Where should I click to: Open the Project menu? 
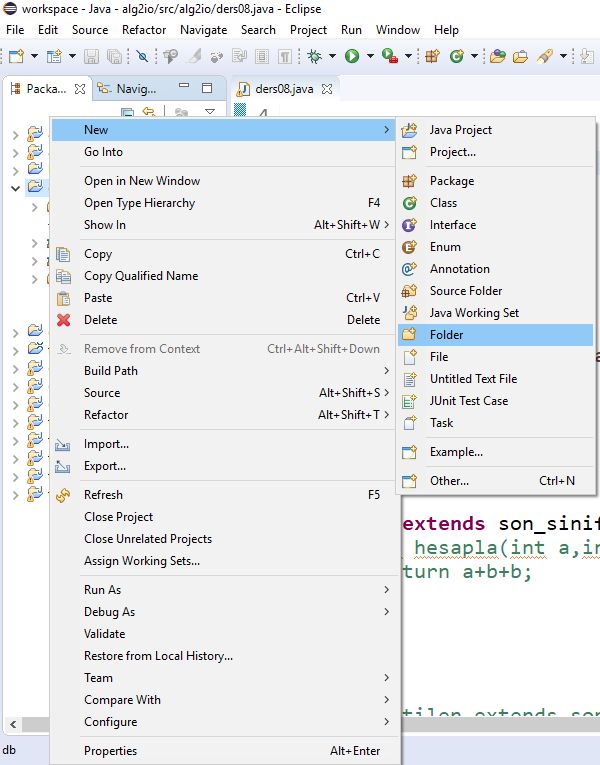308,30
